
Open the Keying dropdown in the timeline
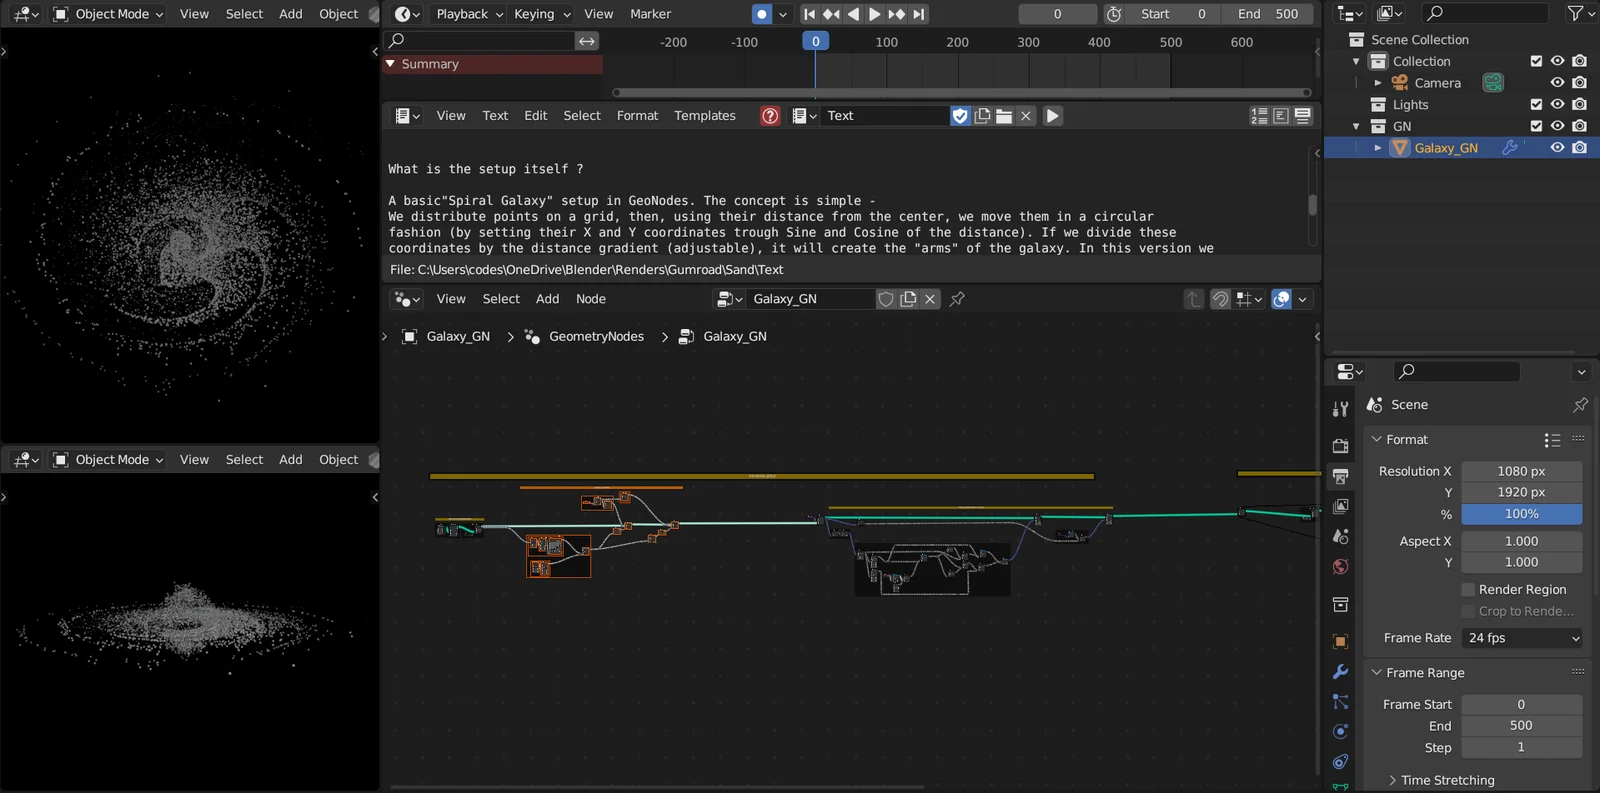coord(542,14)
